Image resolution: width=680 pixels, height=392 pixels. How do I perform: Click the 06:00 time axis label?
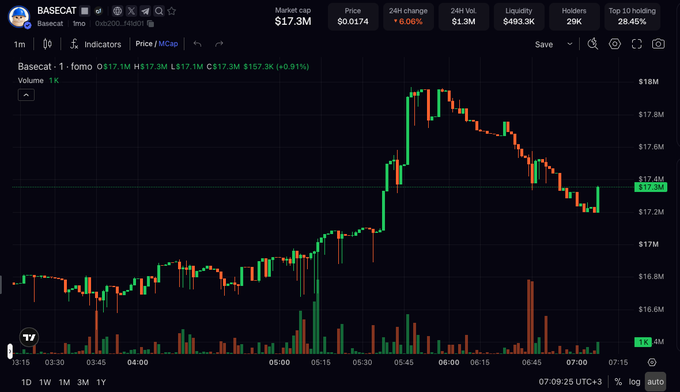coord(448,362)
